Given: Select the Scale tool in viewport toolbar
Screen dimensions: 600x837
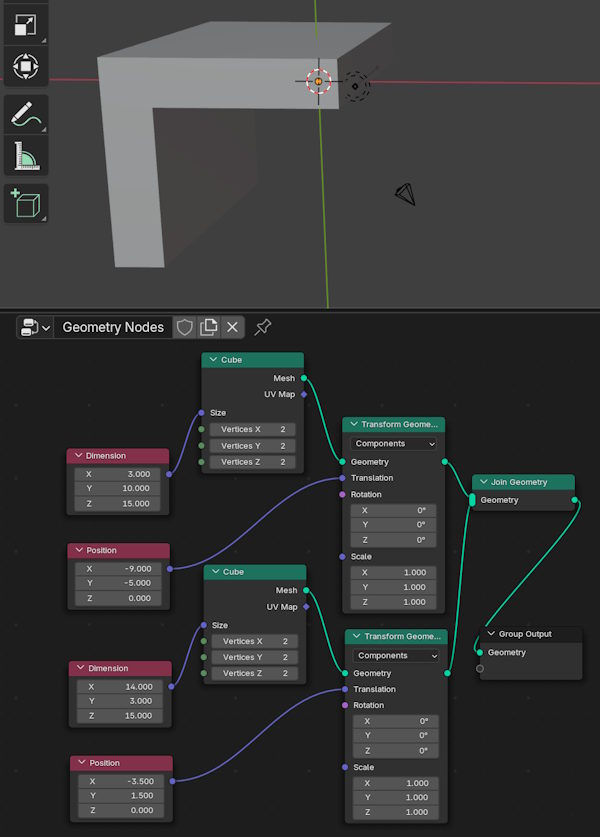Looking at the screenshot, I should [x=25, y=24].
